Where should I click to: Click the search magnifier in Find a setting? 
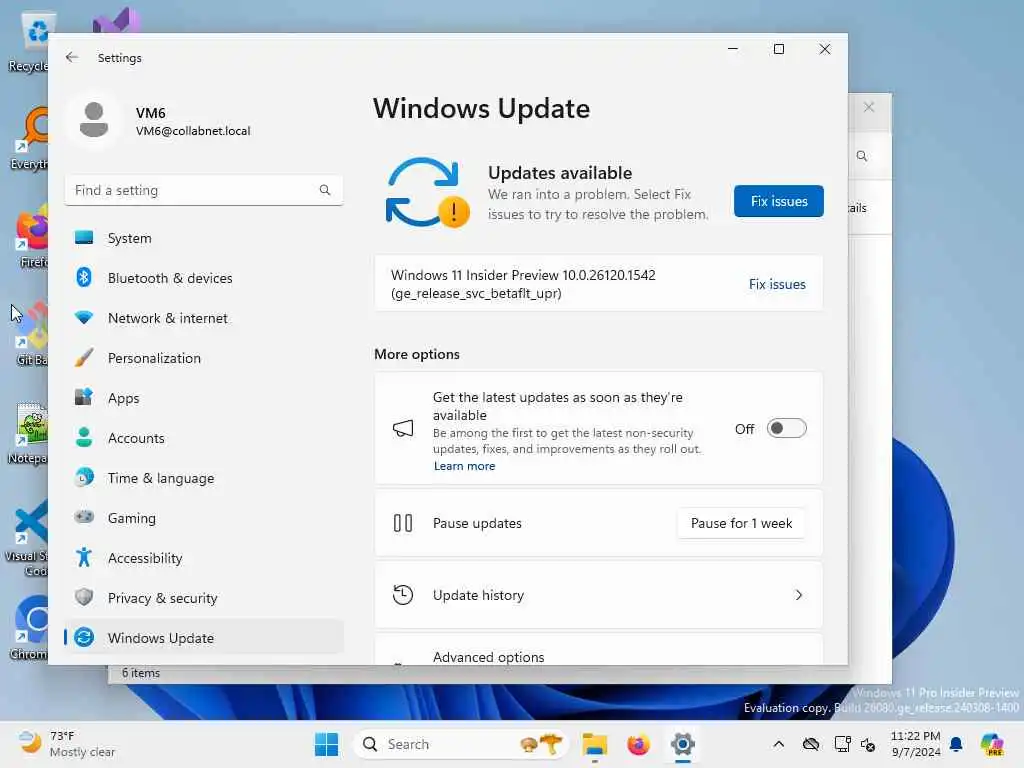click(x=325, y=190)
